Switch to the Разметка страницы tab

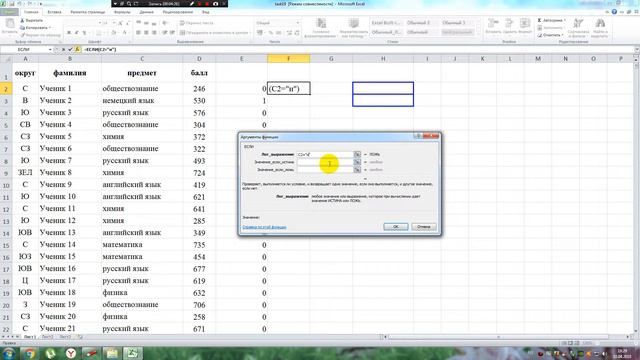pyautogui.click(x=88, y=12)
